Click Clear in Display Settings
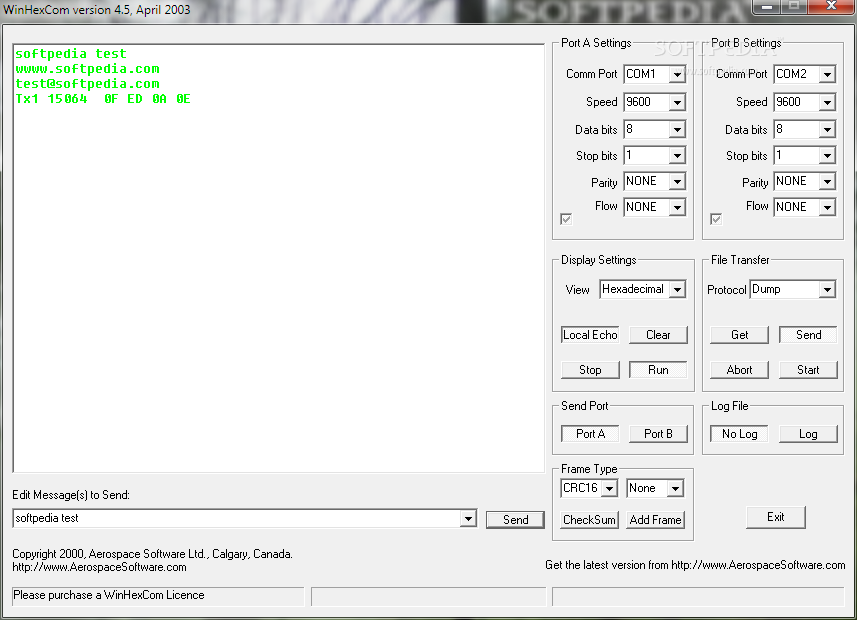 coord(658,335)
